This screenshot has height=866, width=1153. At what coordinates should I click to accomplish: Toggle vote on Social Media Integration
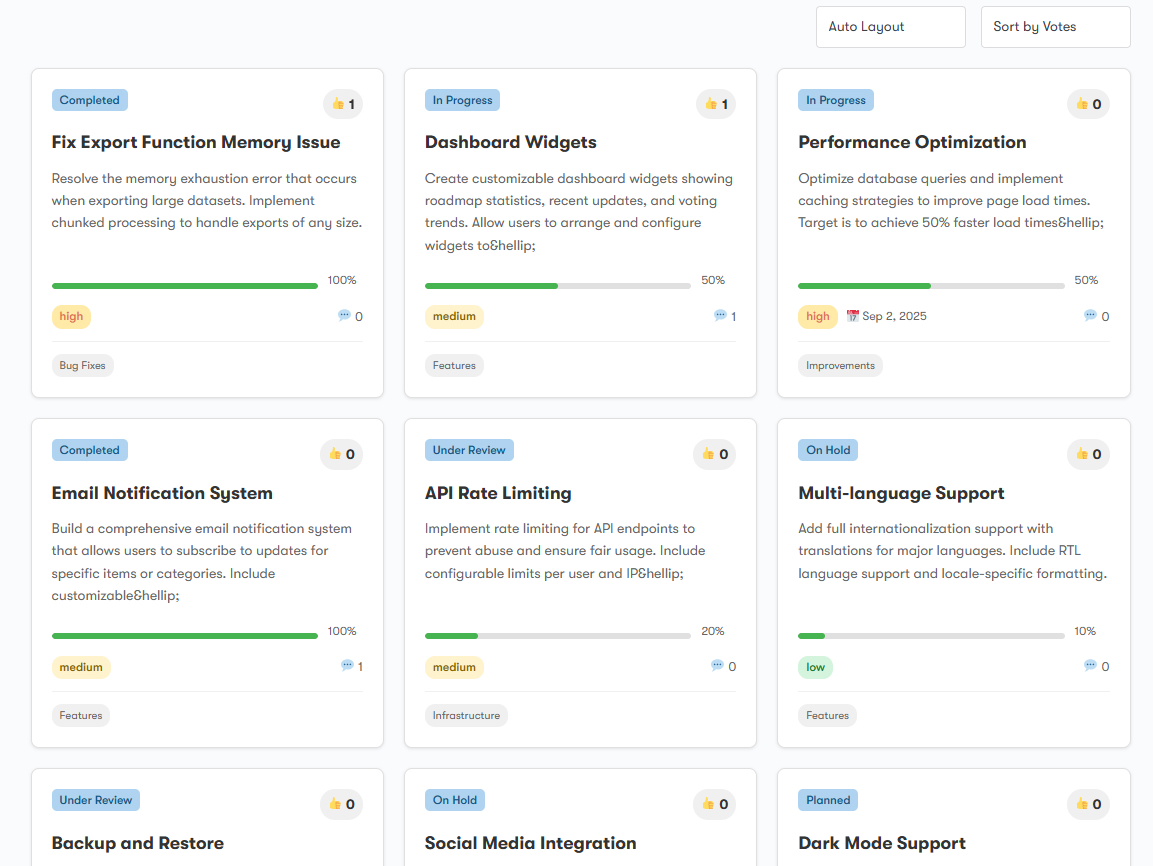coord(715,804)
